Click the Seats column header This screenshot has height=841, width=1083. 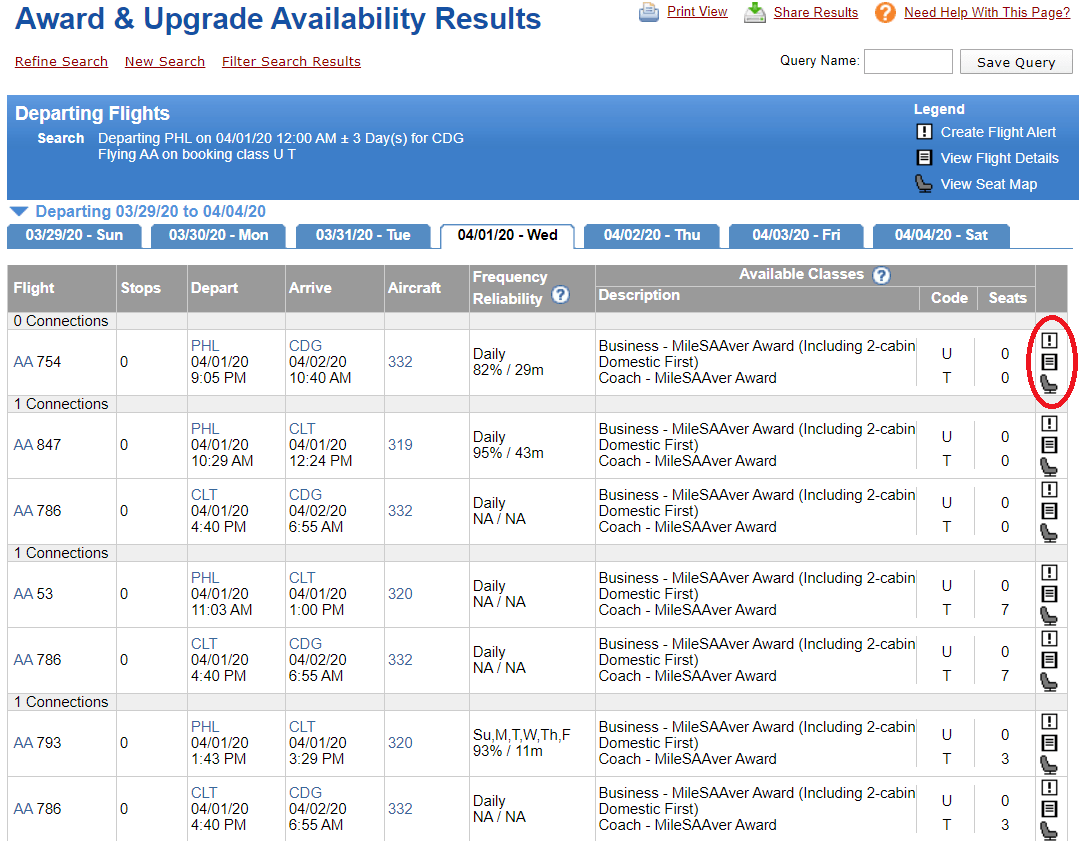pos(1007,298)
